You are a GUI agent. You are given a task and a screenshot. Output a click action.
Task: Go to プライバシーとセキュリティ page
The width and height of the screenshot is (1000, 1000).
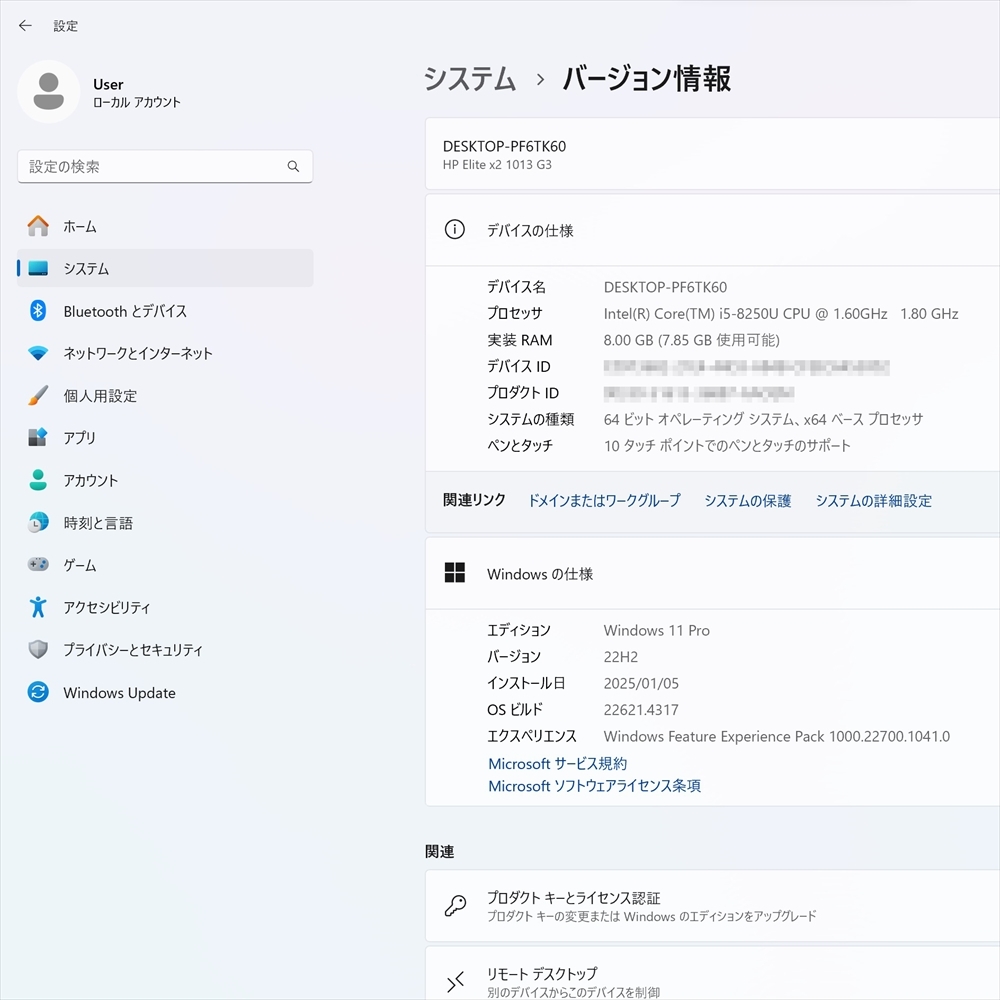pos(165,649)
